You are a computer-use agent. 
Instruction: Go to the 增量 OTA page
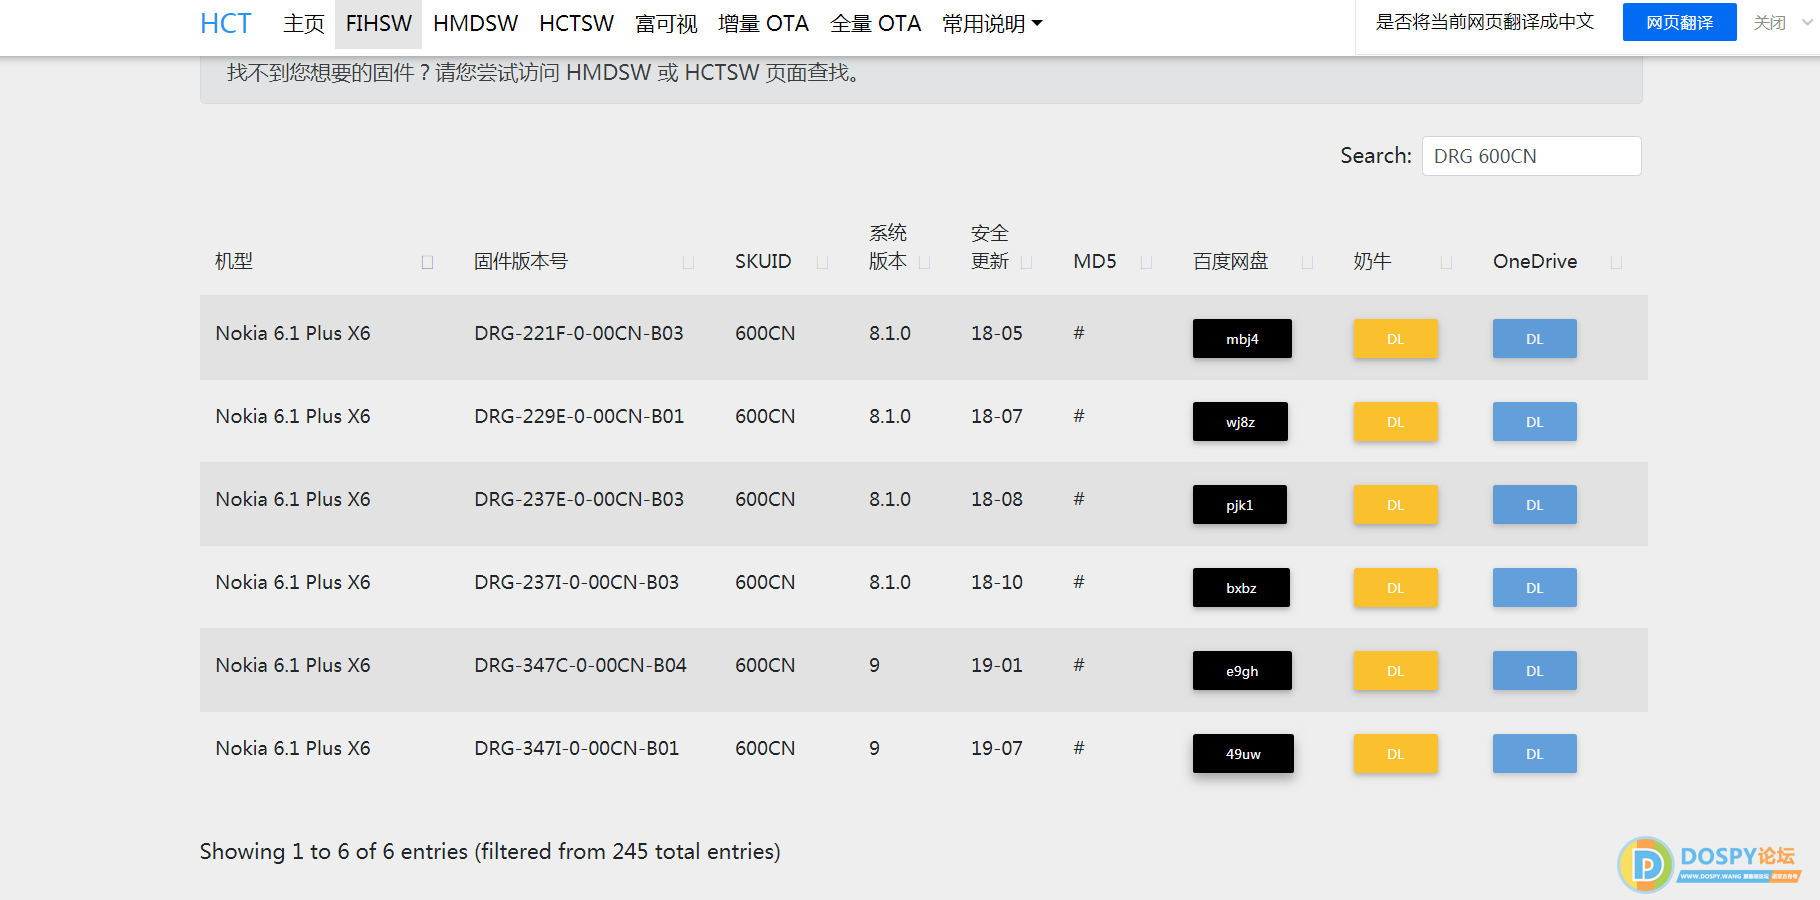click(x=763, y=24)
